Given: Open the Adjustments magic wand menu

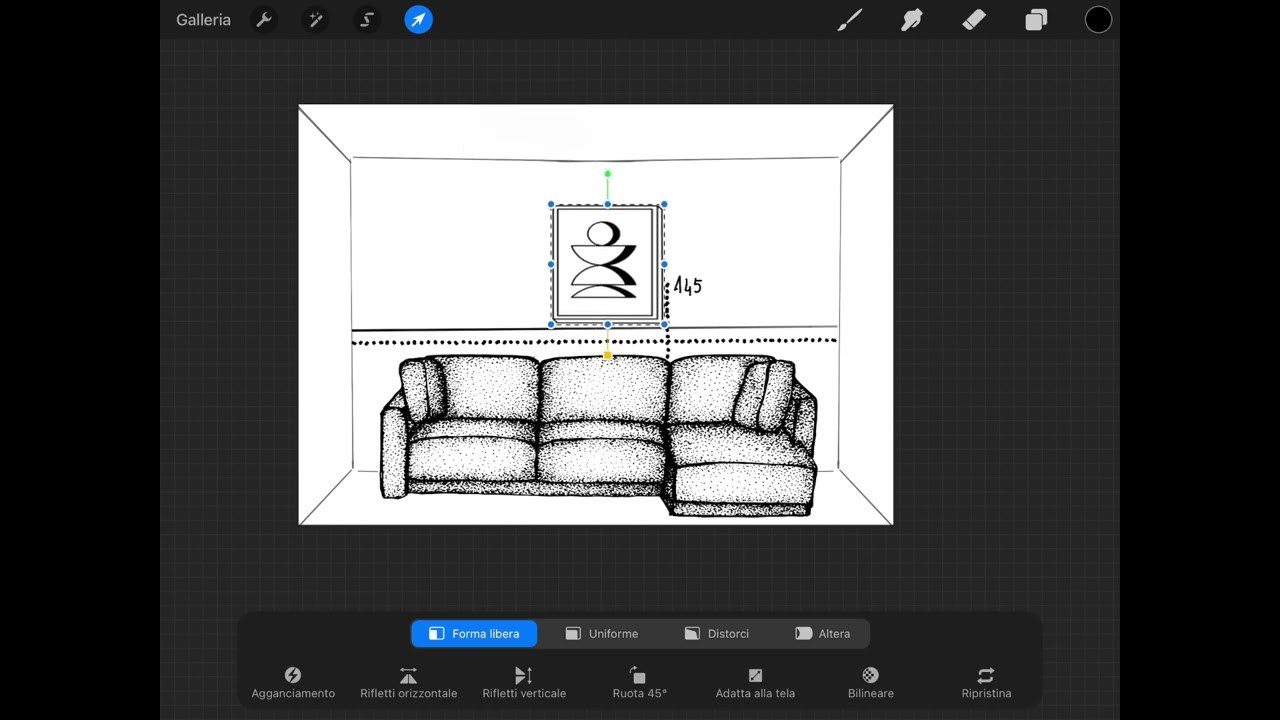Looking at the screenshot, I should click(316, 20).
